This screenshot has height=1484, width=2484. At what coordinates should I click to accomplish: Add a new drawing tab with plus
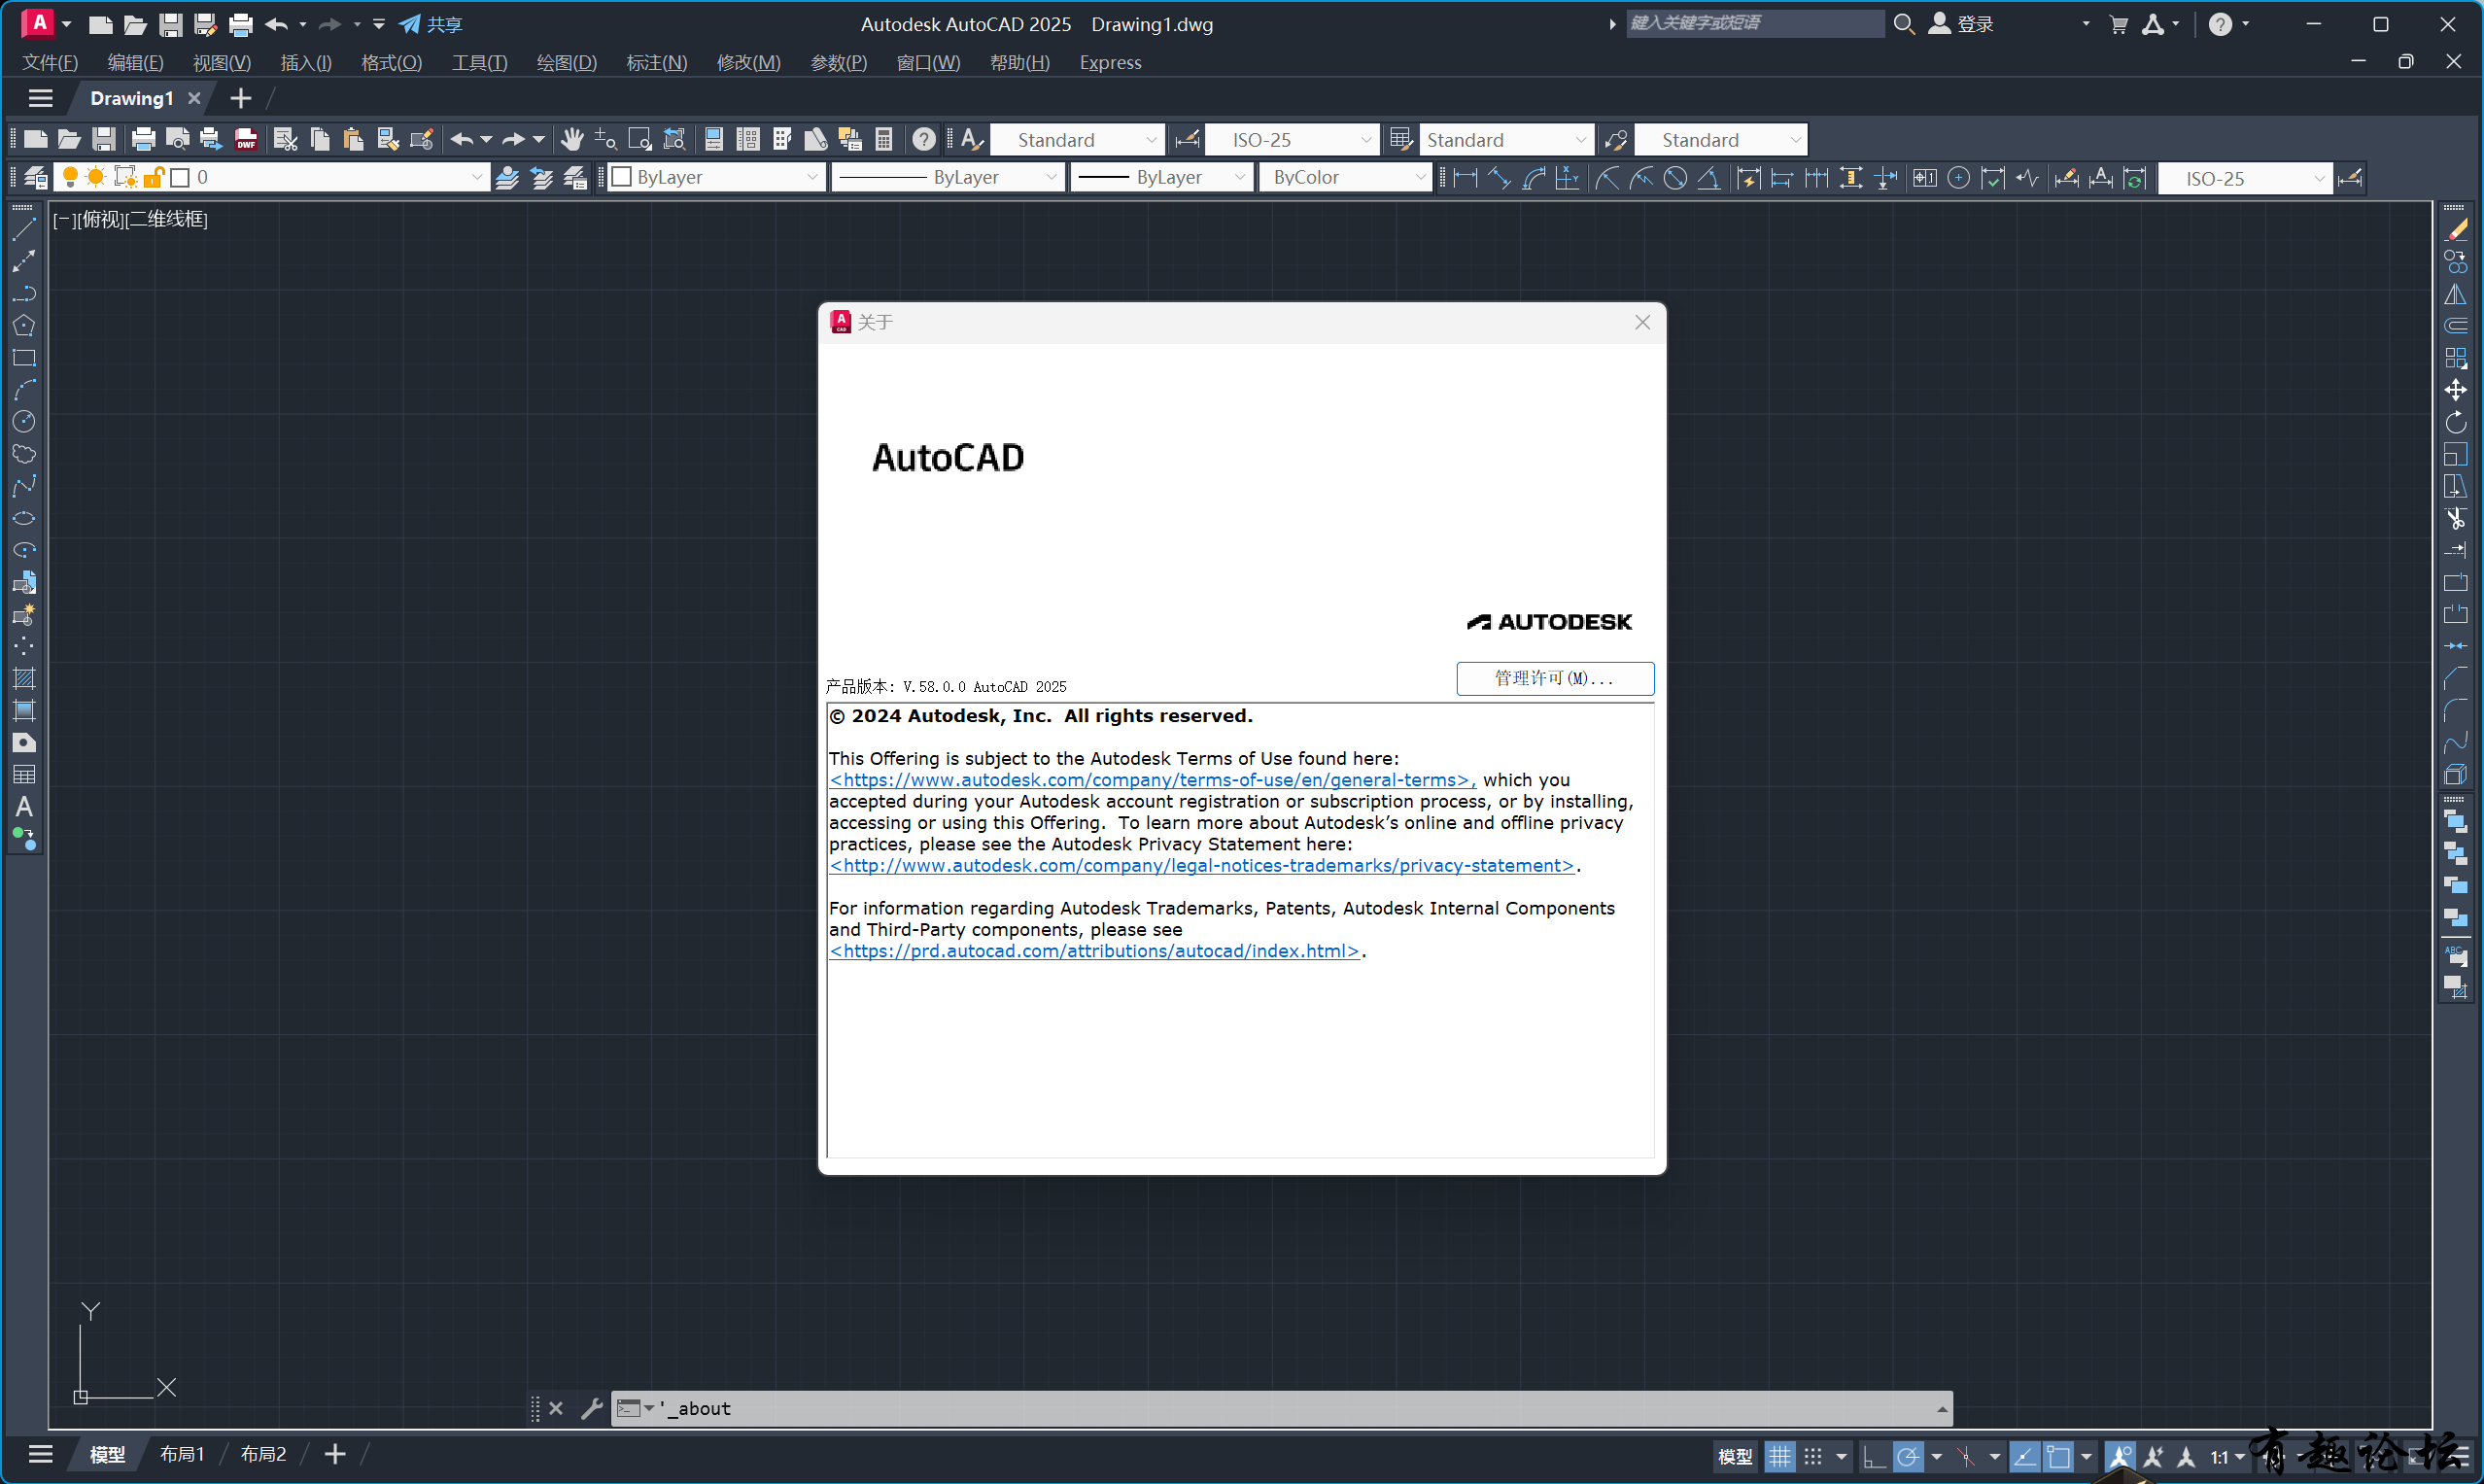tap(241, 98)
